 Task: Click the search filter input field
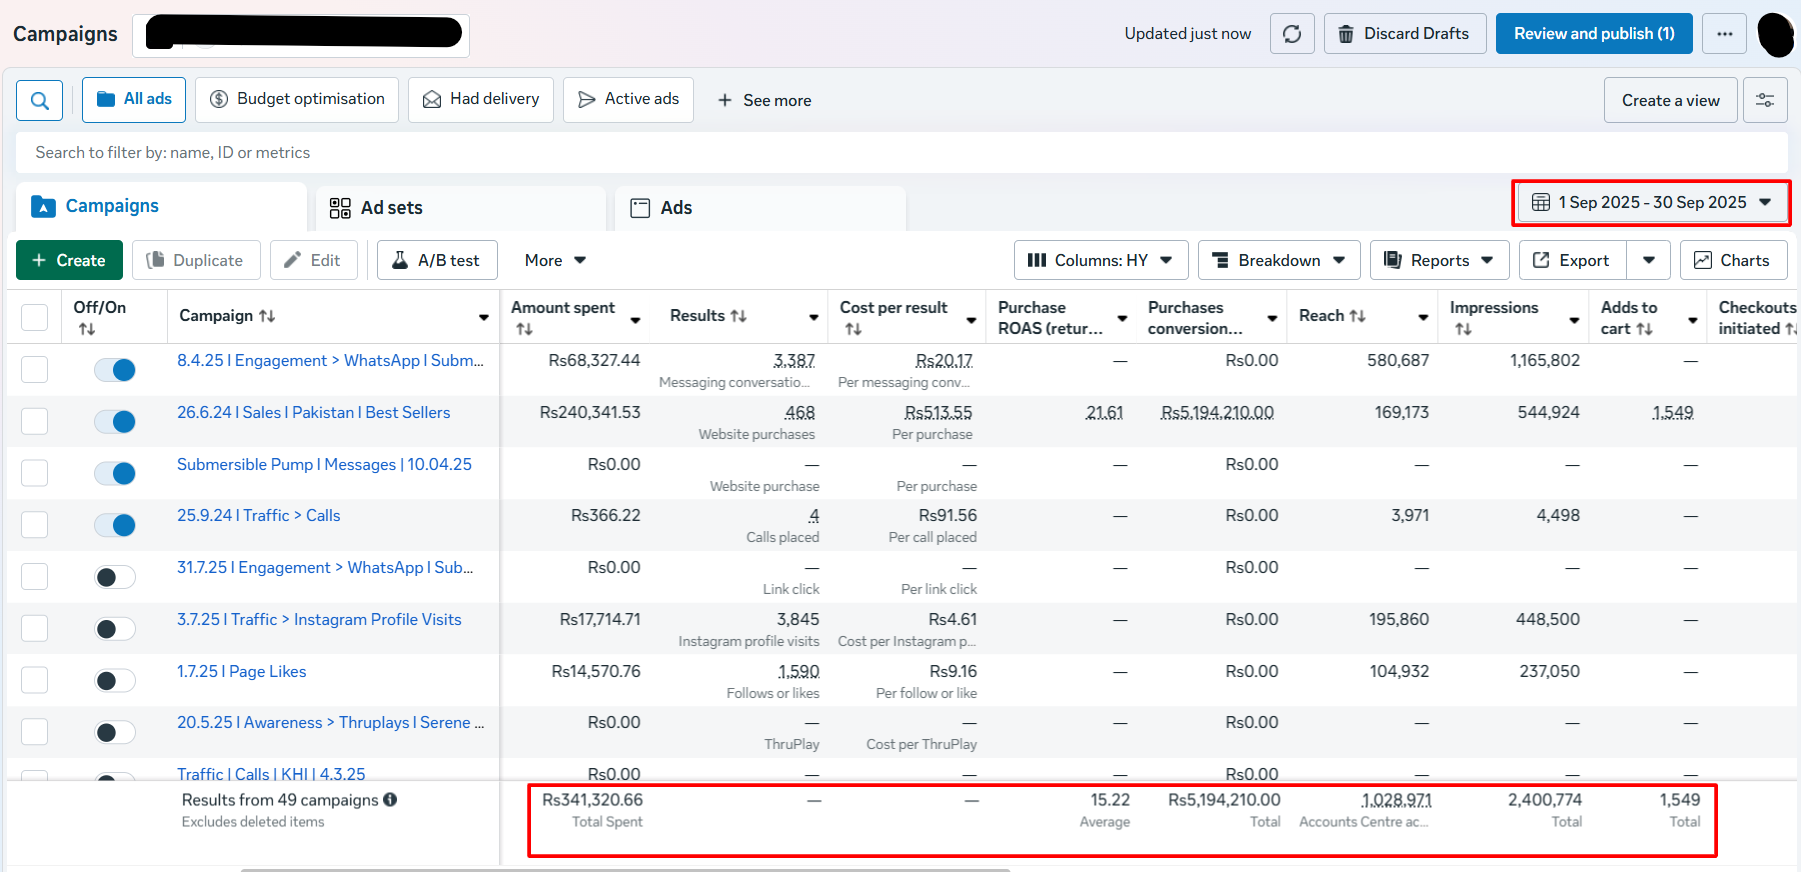[901, 153]
